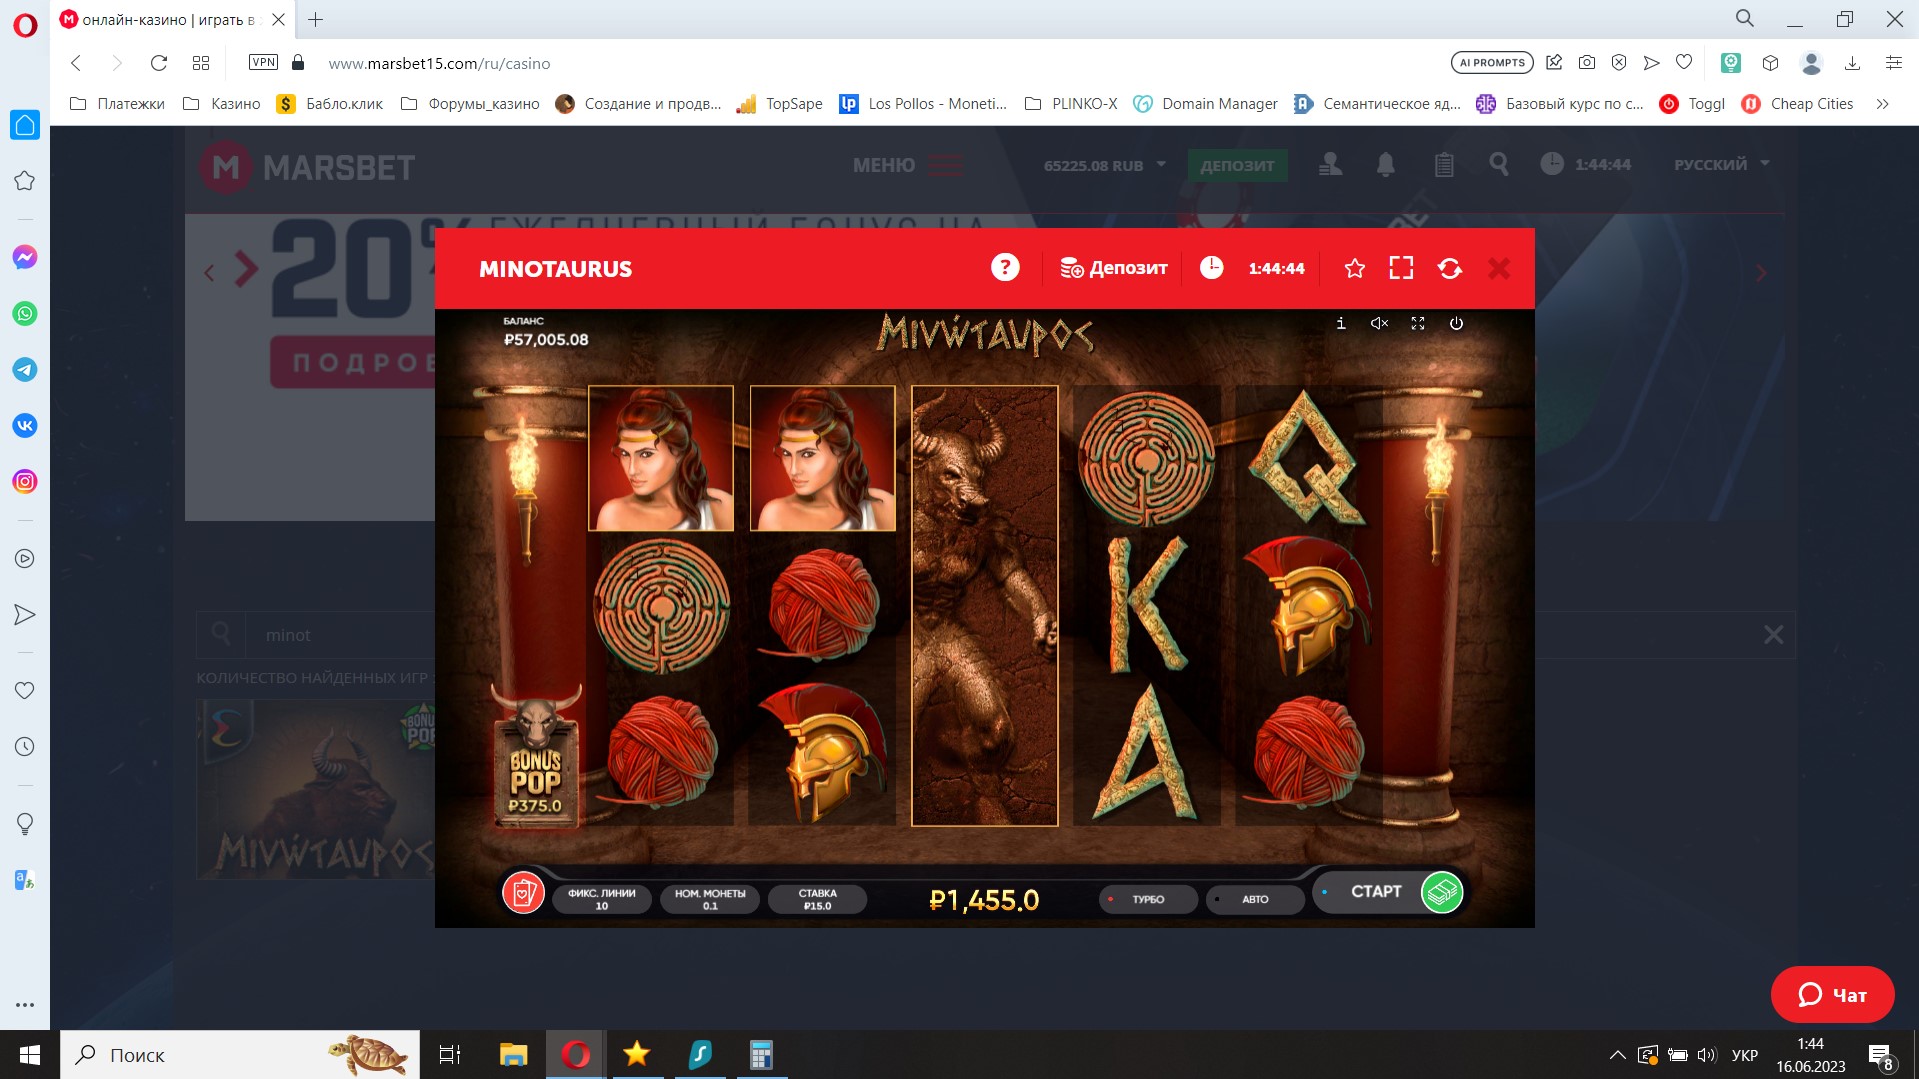
Task: Open the bet slip clipboard icon
Action: (1443, 164)
